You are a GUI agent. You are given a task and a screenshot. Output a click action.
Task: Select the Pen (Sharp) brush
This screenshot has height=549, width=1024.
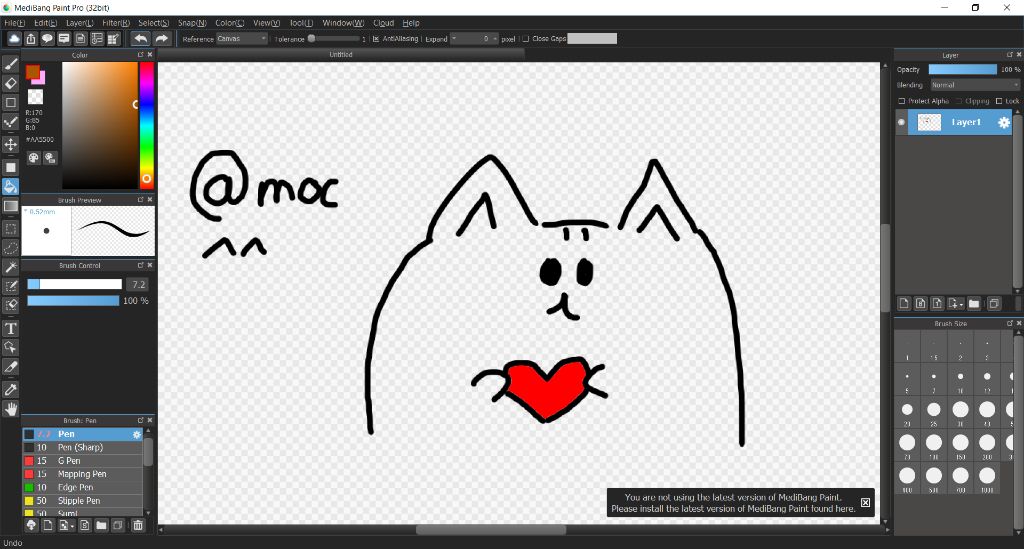82,447
